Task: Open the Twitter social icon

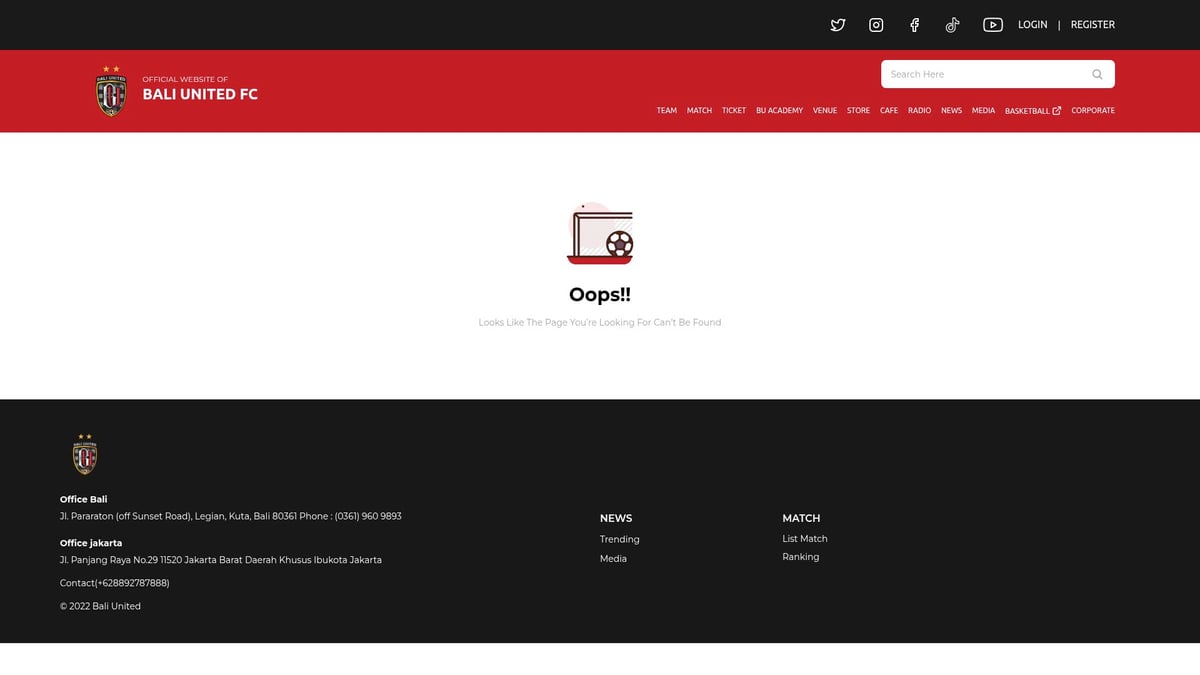Action: (838, 25)
